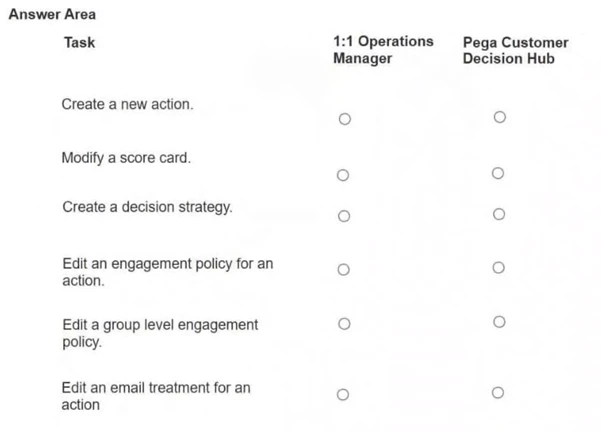Viewport: 601px width, 432px height.
Task: Click the 'Create a new action.' task text
Action: tap(127, 104)
